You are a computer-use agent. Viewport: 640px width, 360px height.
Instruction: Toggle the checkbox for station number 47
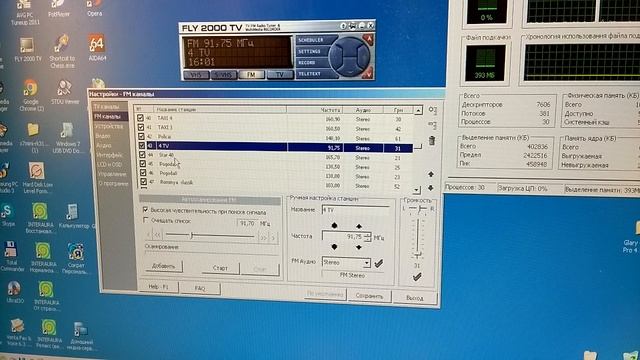143,182
